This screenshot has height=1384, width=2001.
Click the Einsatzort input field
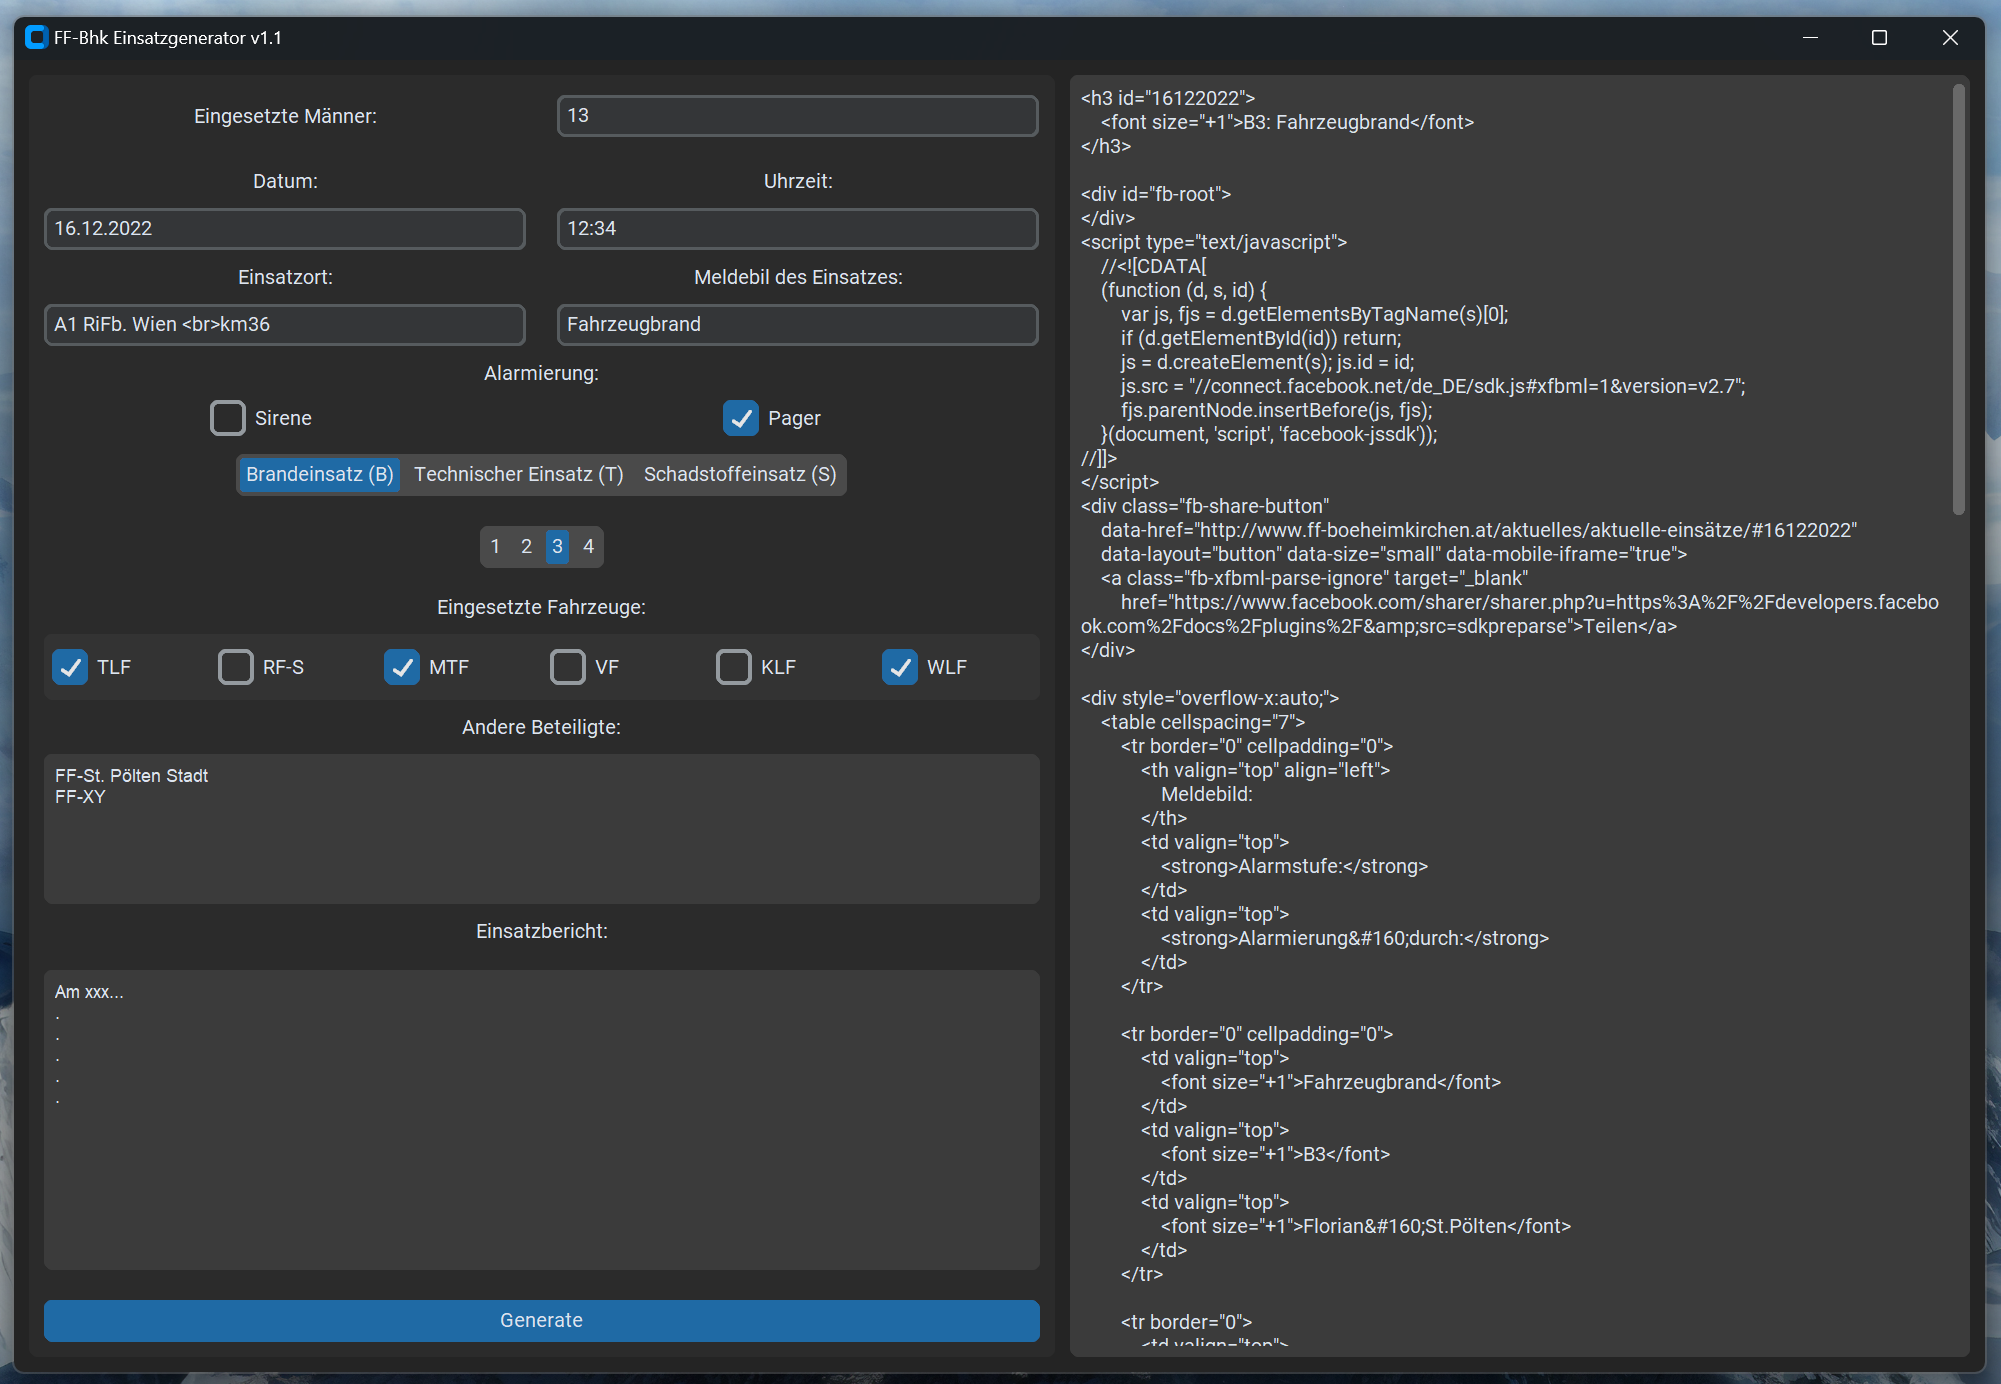coord(285,325)
